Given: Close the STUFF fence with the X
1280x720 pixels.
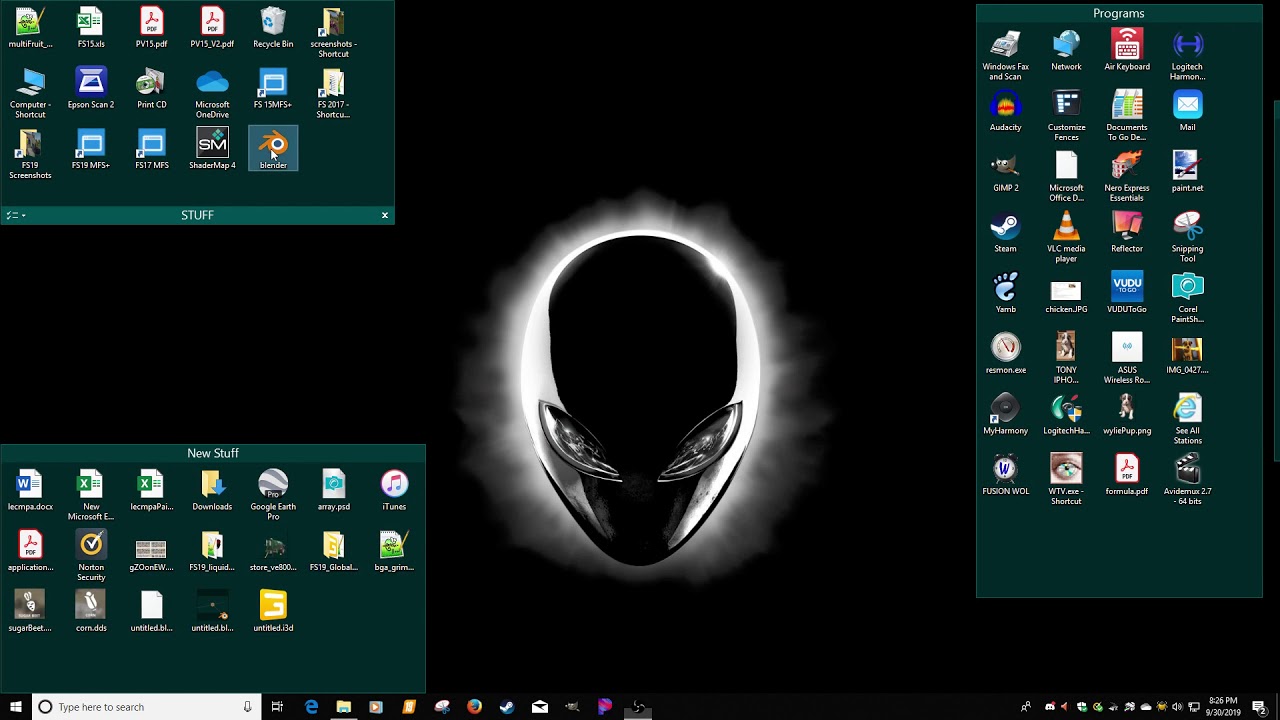Looking at the screenshot, I should (x=385, y=215).
